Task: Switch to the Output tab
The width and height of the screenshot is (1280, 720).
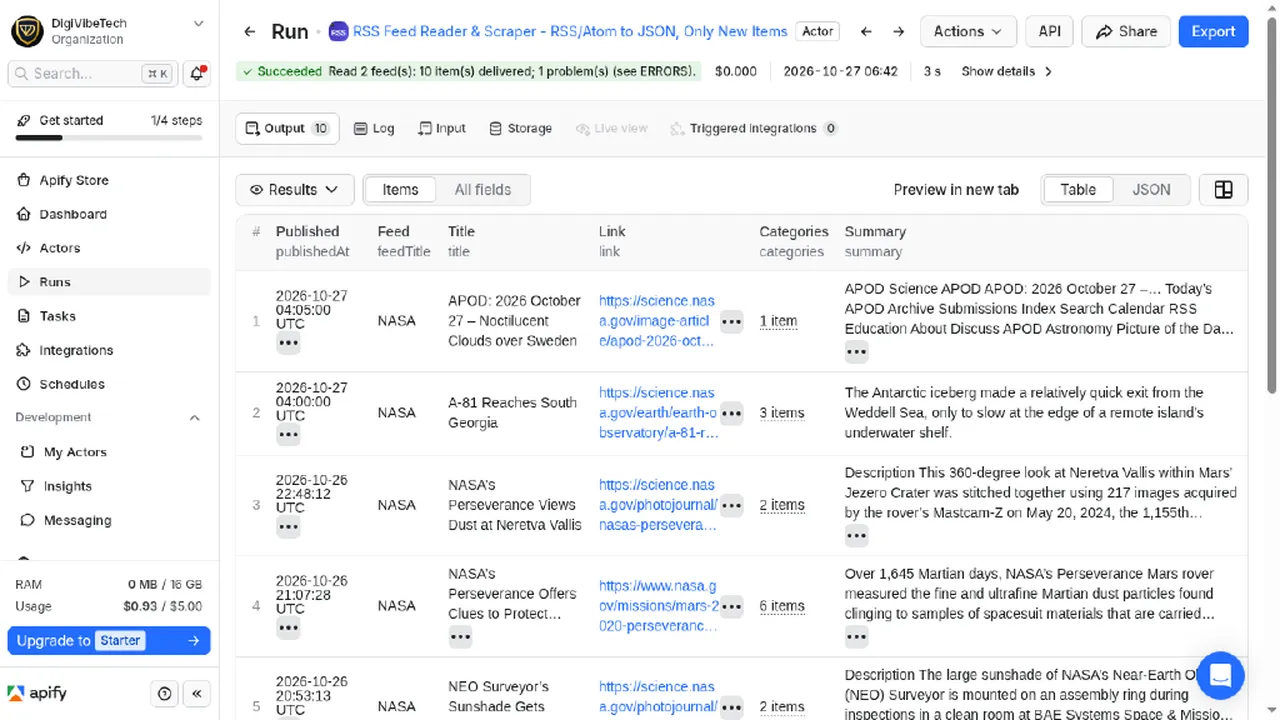Action: (x=288, y=128)
